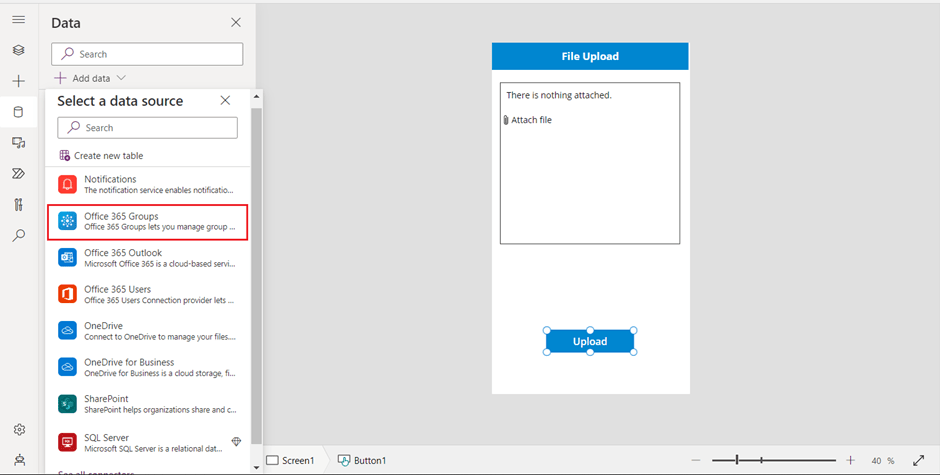940x475 pixels.
Task: Click the Search magnifier icon in left rail
Action: coord(18,236)
